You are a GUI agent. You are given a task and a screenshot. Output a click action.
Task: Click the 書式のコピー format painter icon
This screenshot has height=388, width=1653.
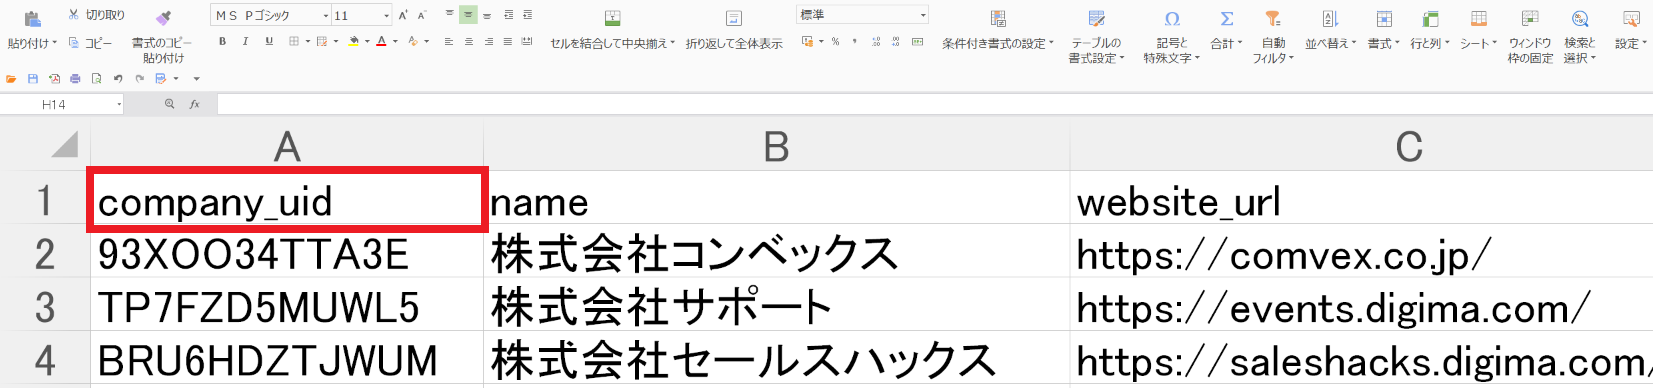[x=164, y=18]
